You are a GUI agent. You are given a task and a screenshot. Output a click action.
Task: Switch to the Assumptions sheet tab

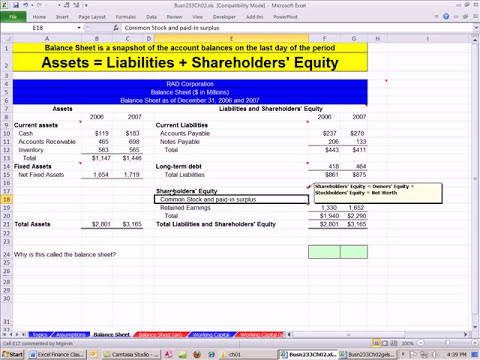[x=71, y=334]
